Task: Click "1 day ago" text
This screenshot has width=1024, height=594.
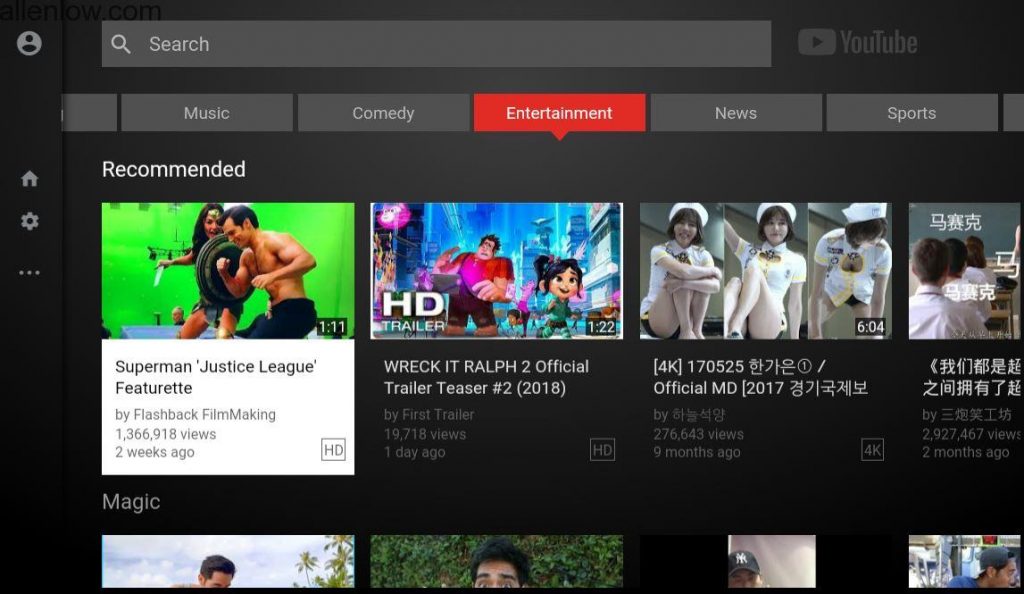Action: tap(415, 452)
